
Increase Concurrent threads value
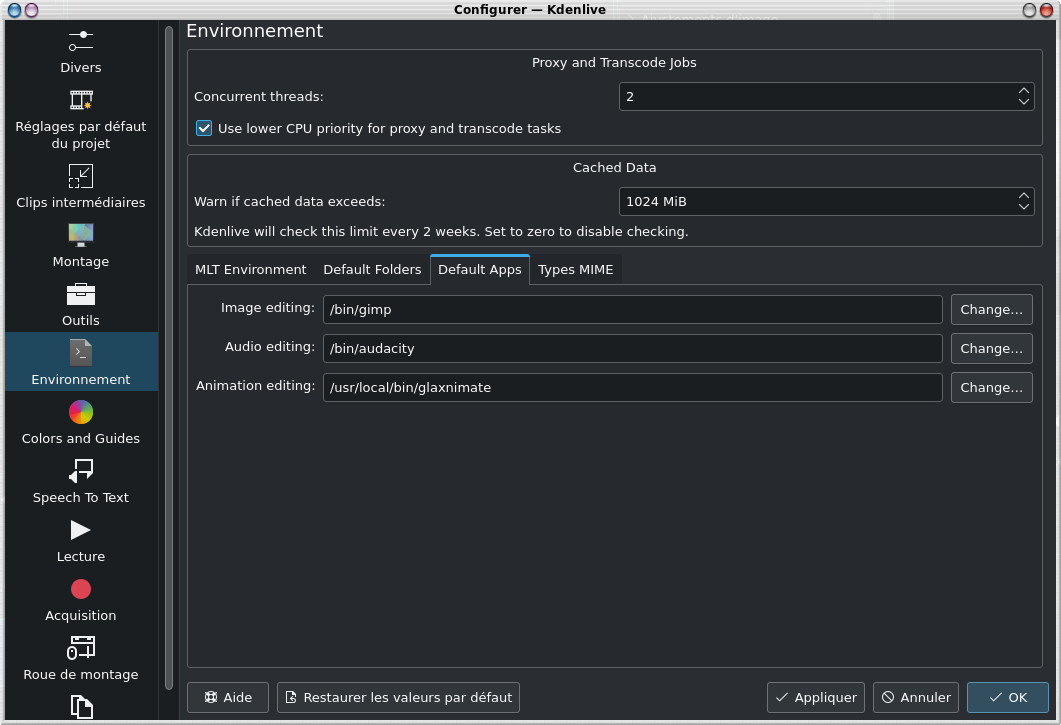point(1023,90)
